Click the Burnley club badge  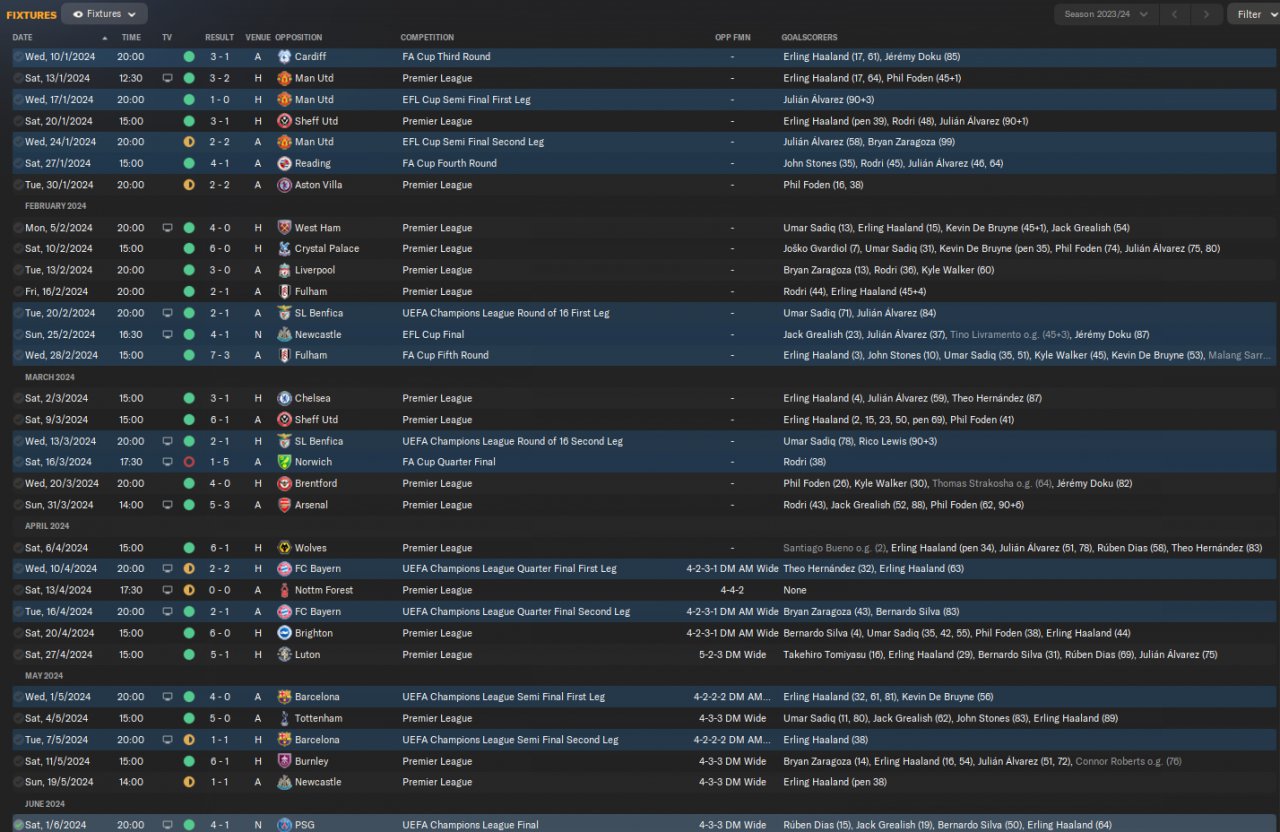(x=284, y=761)
